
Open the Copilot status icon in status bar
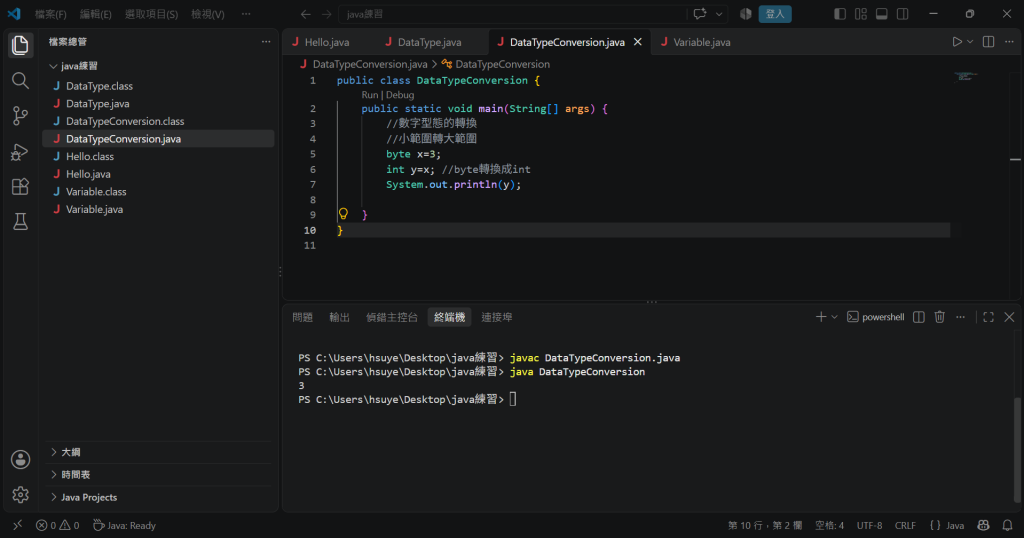click(984, 525)
